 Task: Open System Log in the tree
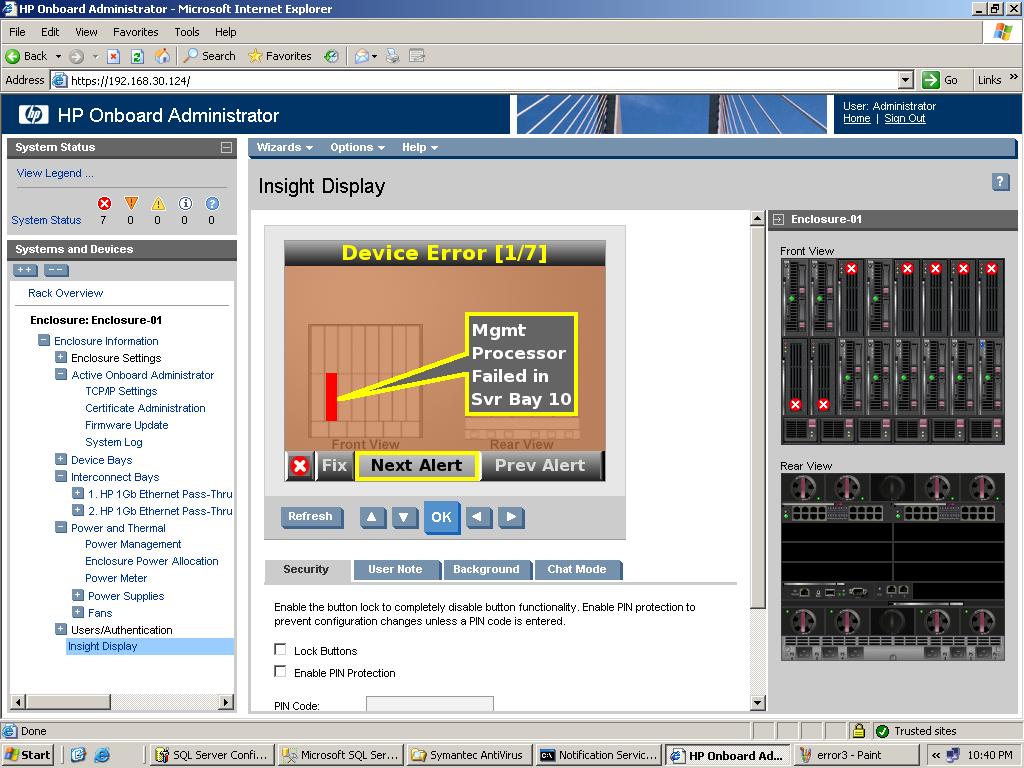(114, 442)
